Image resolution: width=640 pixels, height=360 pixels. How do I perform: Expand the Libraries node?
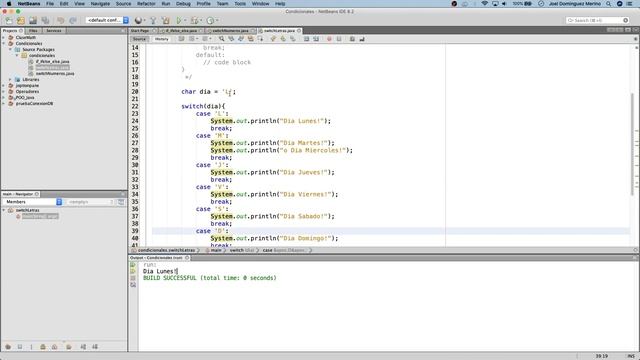11,80
